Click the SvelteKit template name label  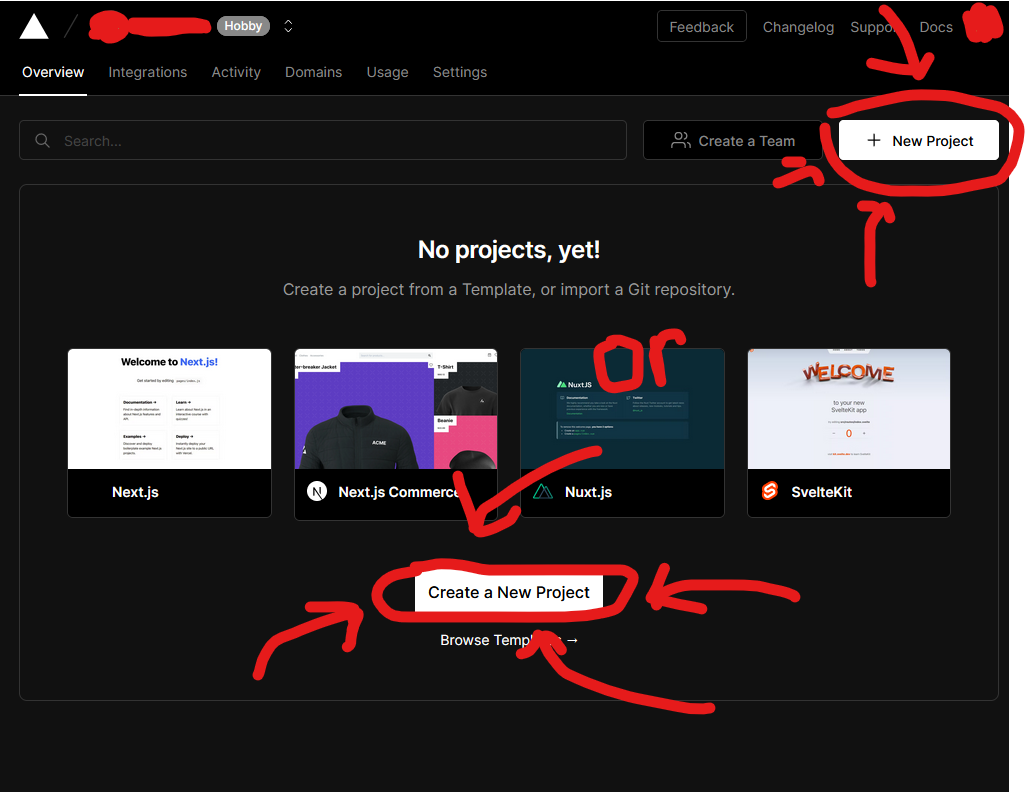point(822,492)
